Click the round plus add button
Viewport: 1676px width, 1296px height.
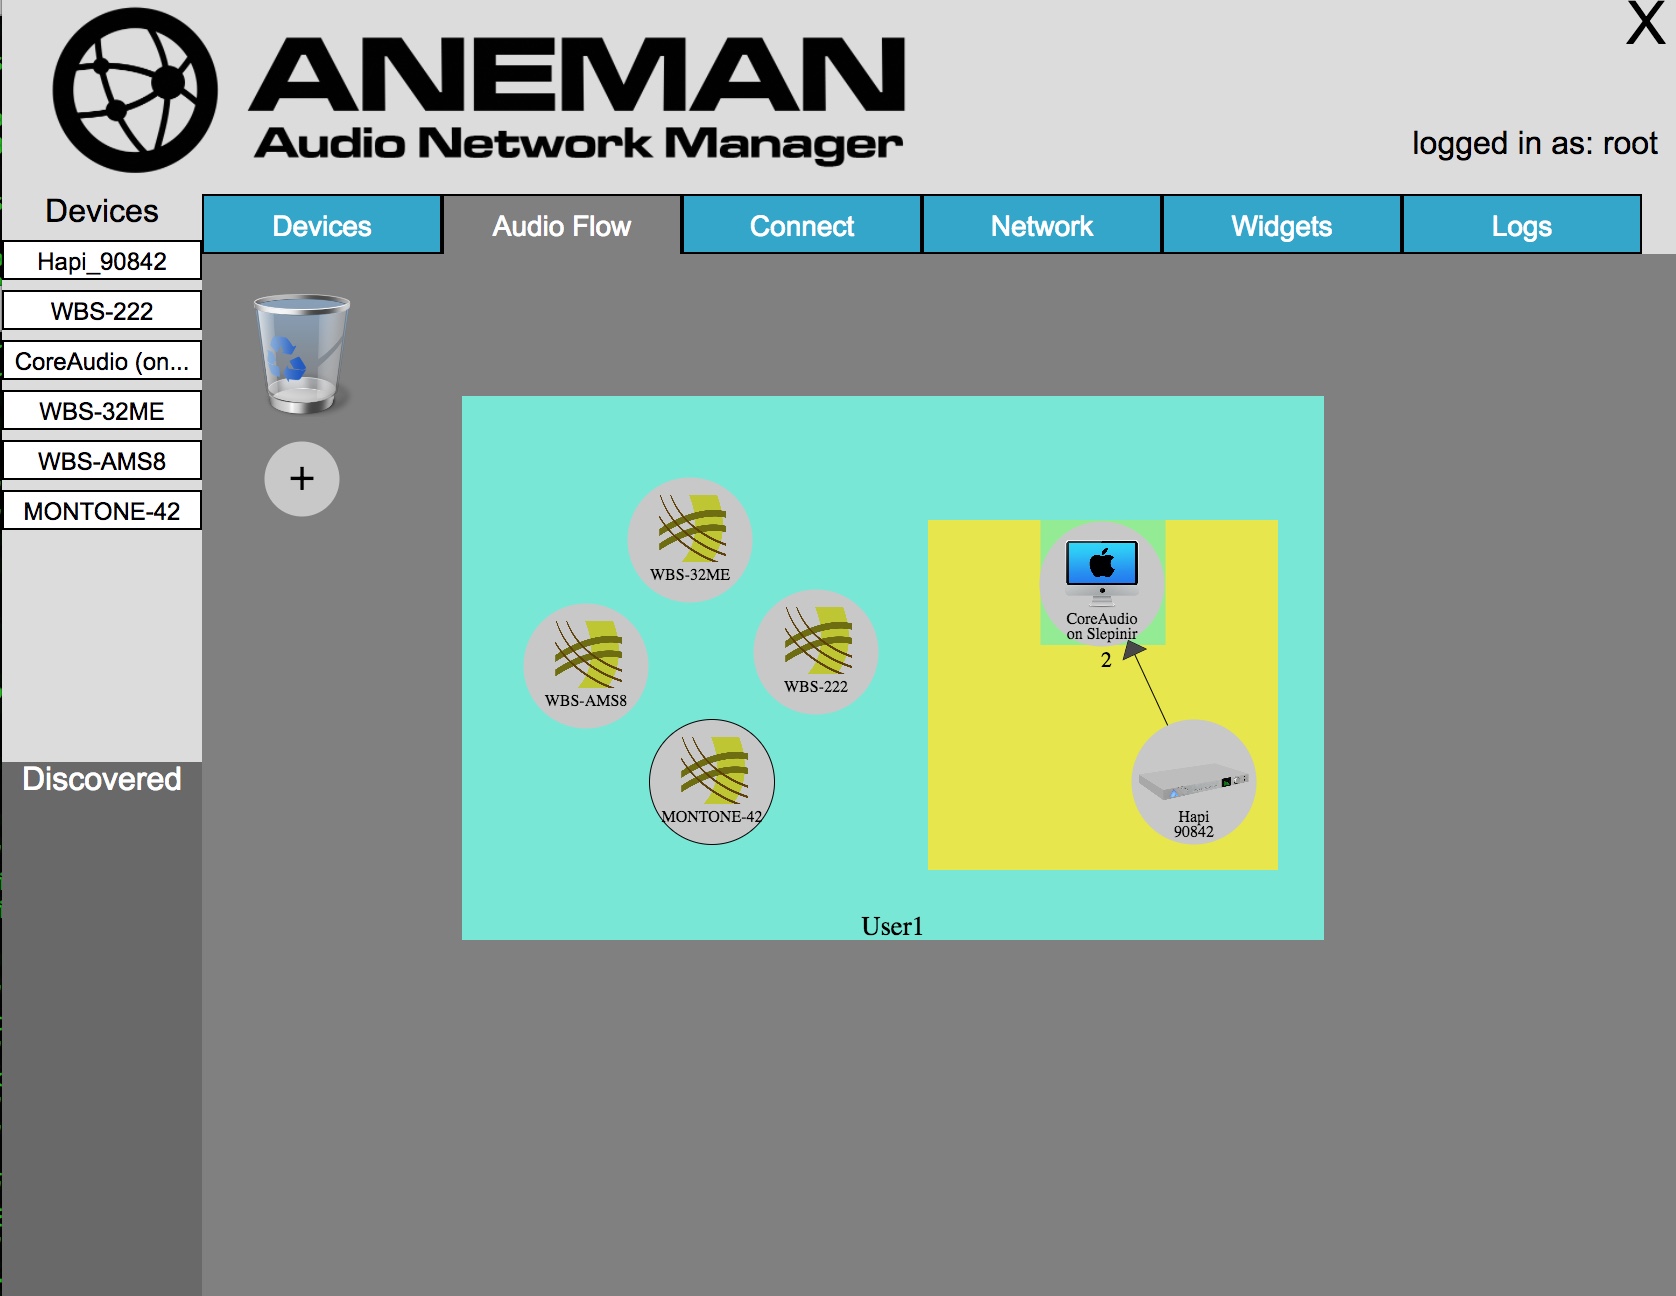point(302,479)
